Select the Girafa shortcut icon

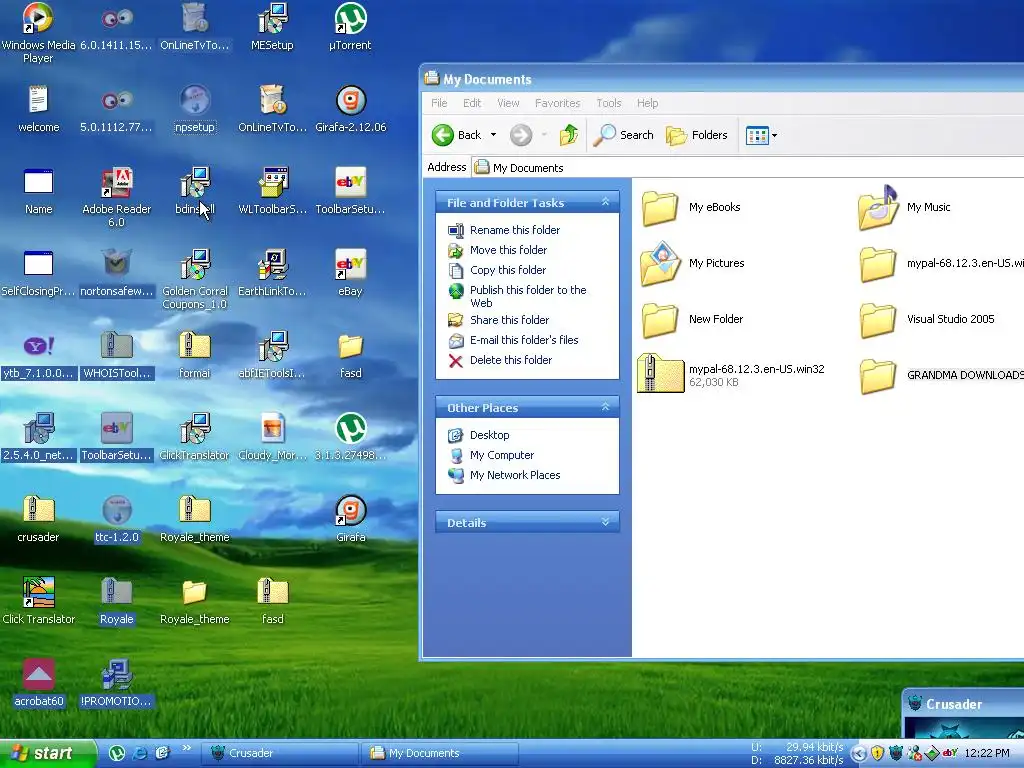(351, 510)
